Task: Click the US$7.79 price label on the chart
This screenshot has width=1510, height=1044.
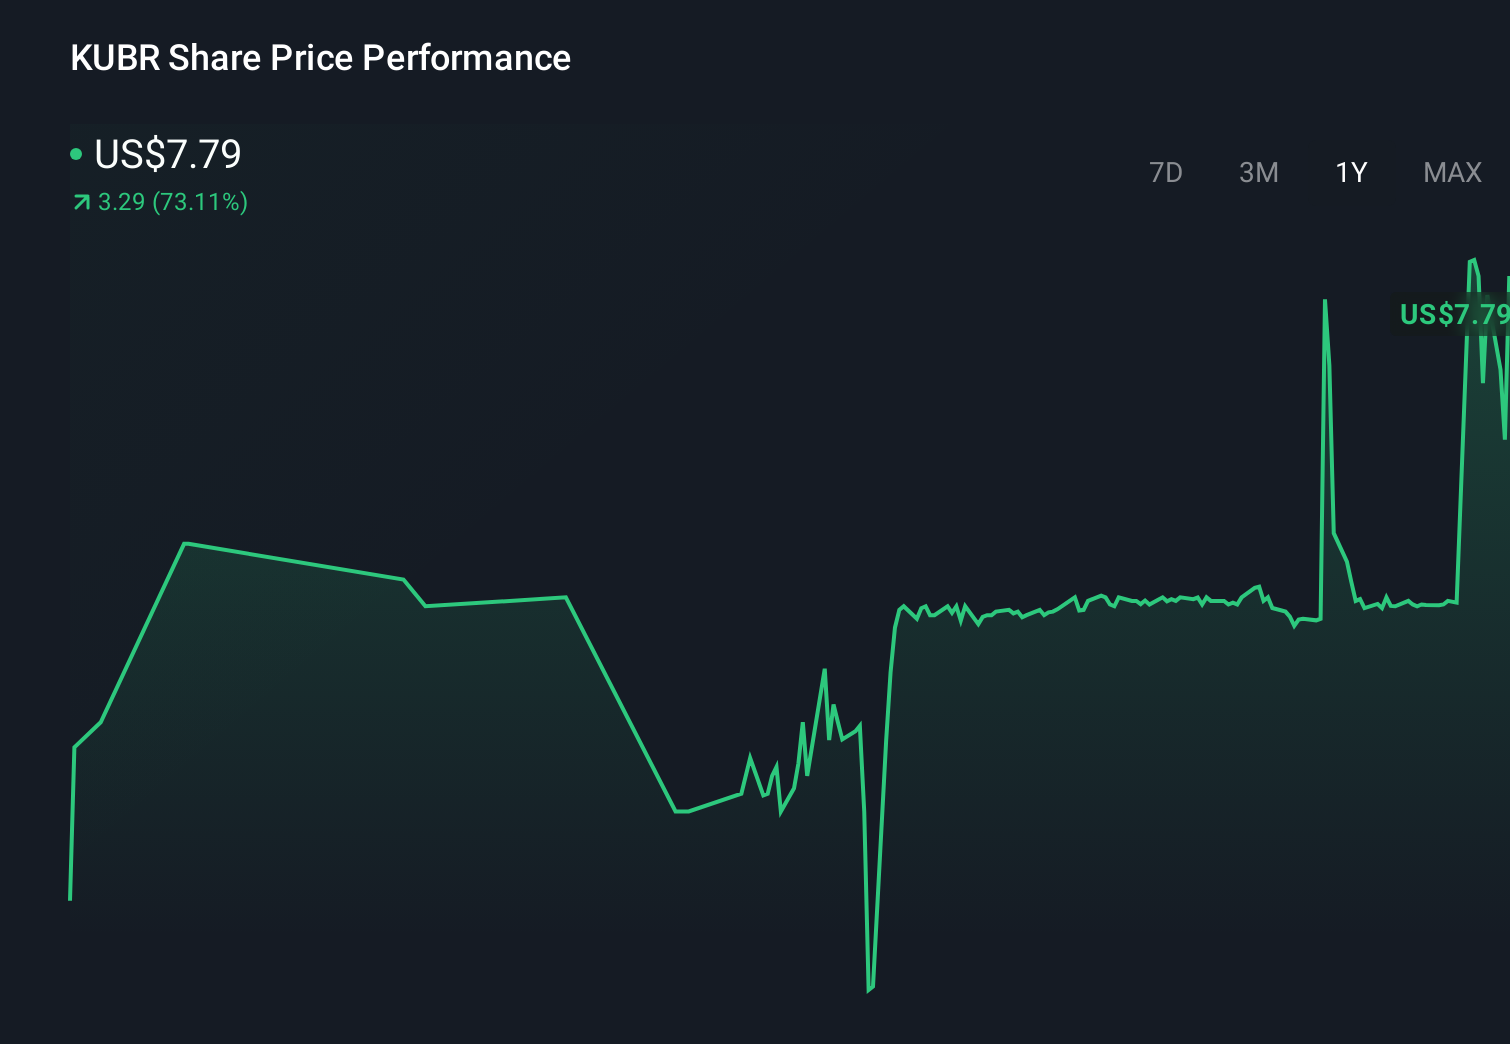Action: click(x=1453, y=315)
